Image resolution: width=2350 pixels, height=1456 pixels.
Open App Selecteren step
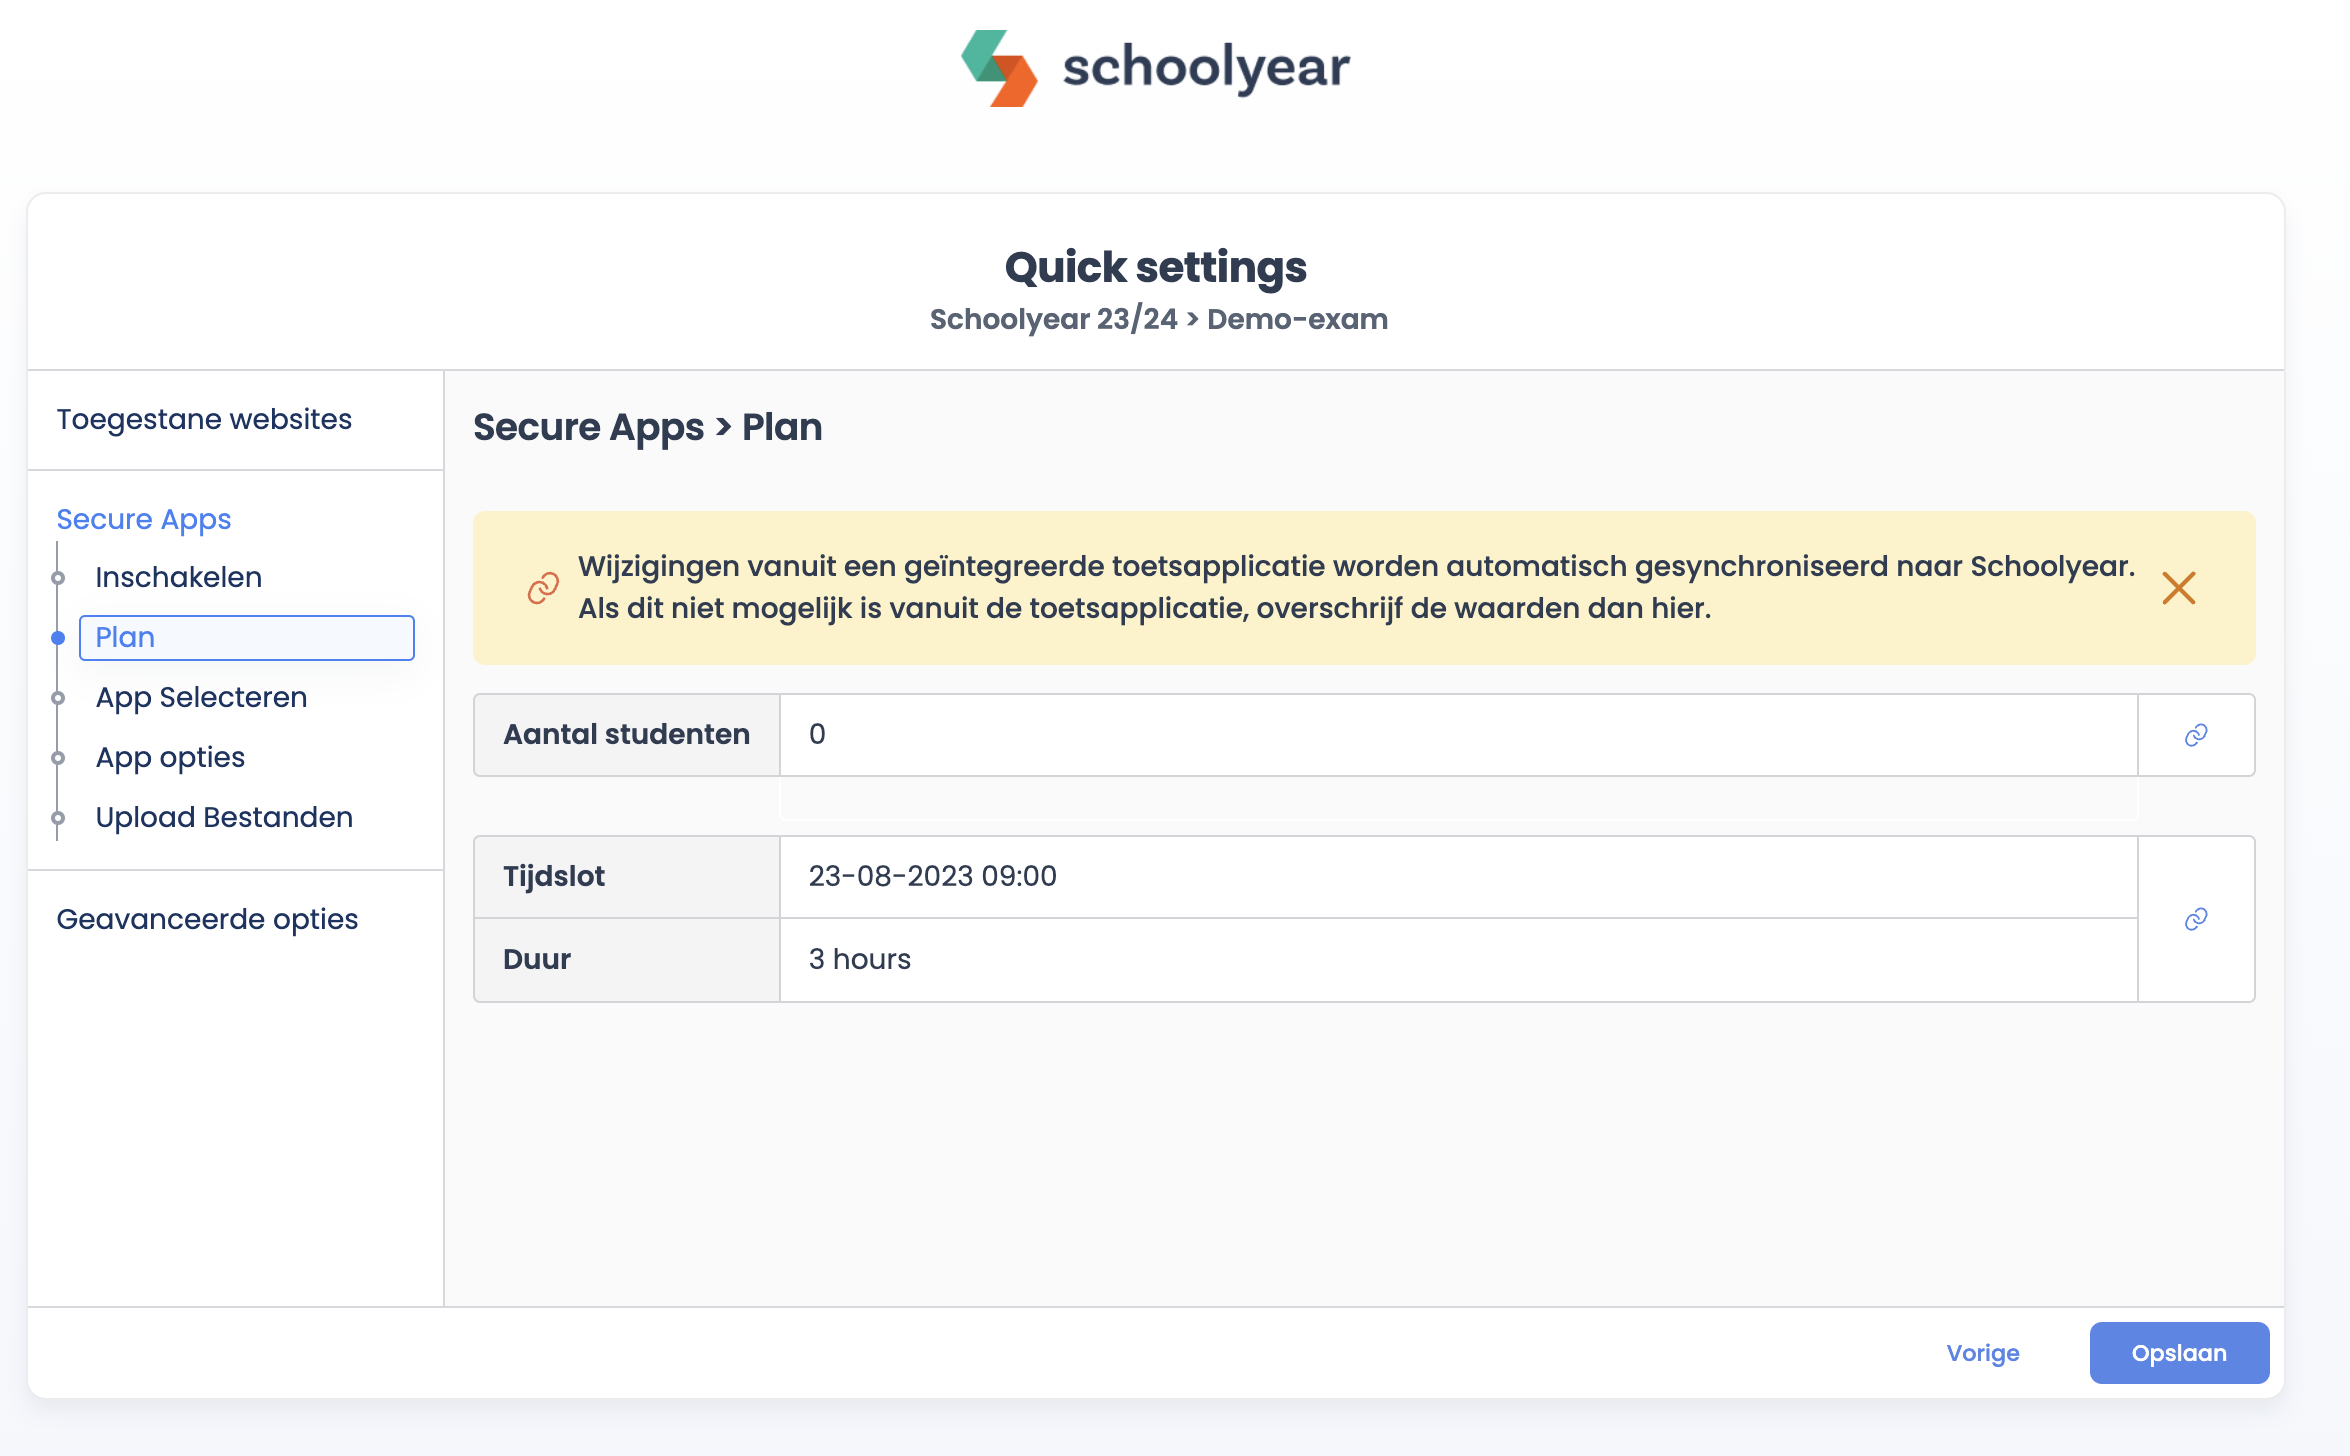pos(201,697)
